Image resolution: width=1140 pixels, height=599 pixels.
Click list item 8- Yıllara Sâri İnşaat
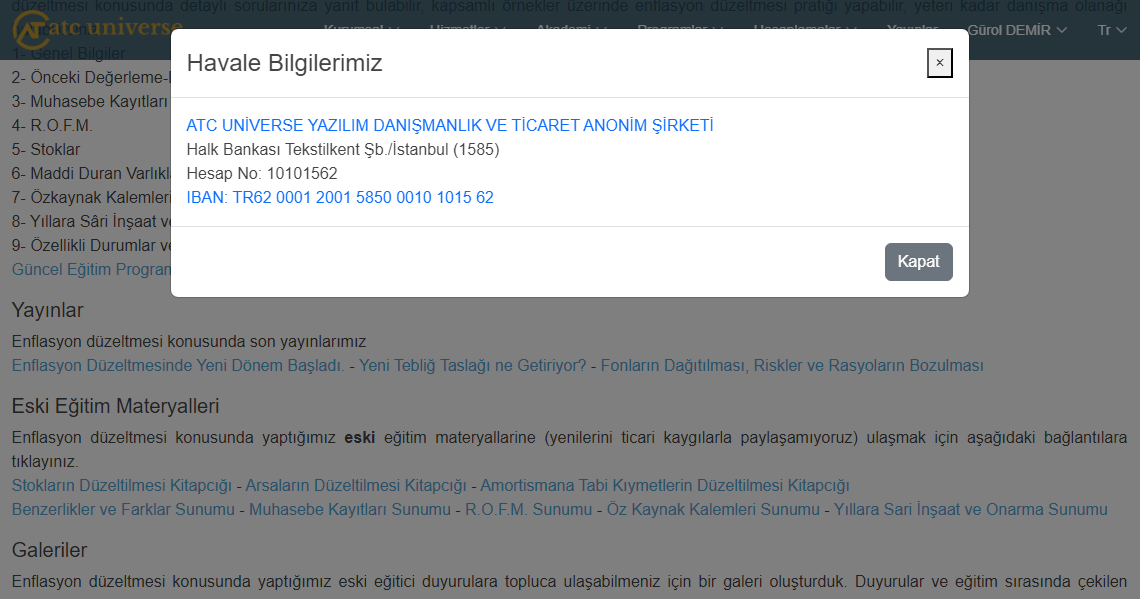[x=91, y=221]
